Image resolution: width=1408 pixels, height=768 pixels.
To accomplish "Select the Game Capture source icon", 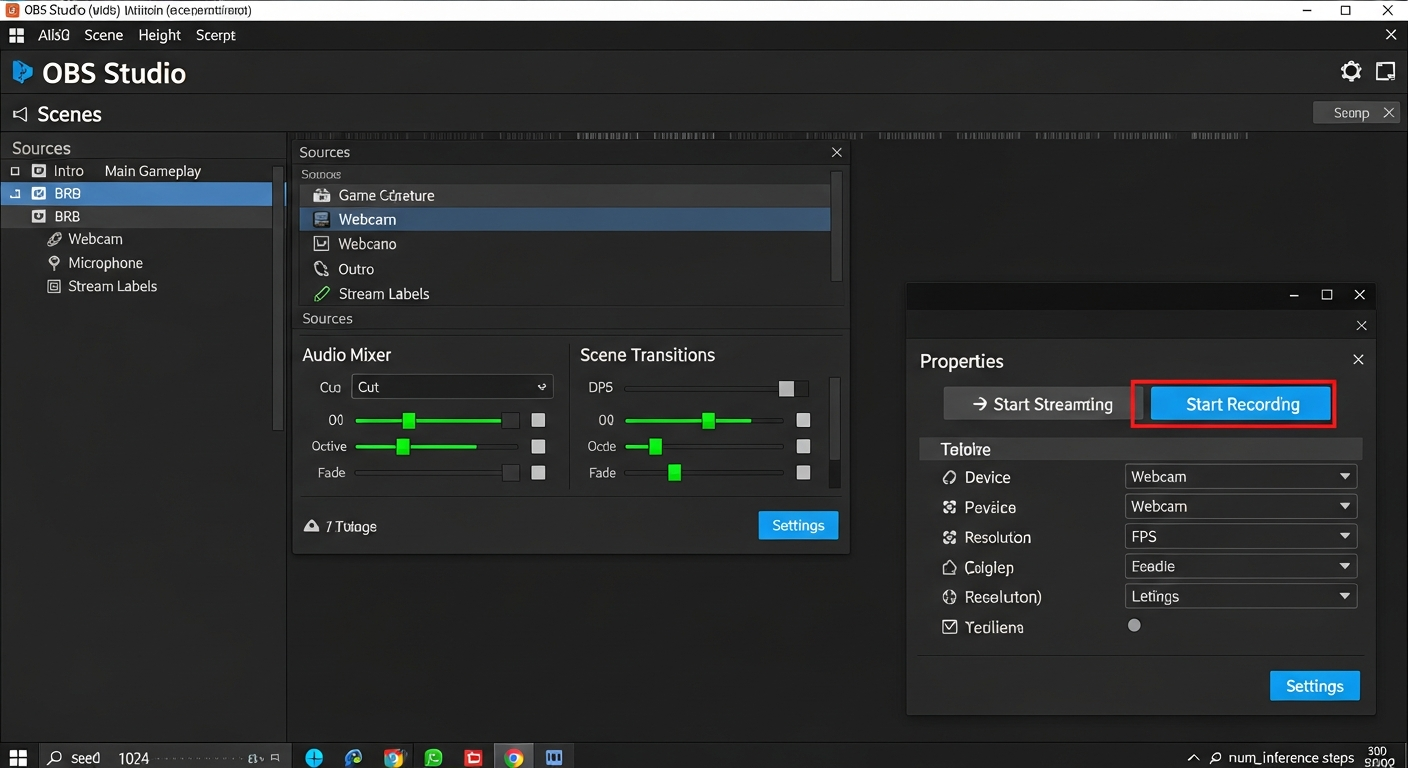I will [x=322, y=195].
